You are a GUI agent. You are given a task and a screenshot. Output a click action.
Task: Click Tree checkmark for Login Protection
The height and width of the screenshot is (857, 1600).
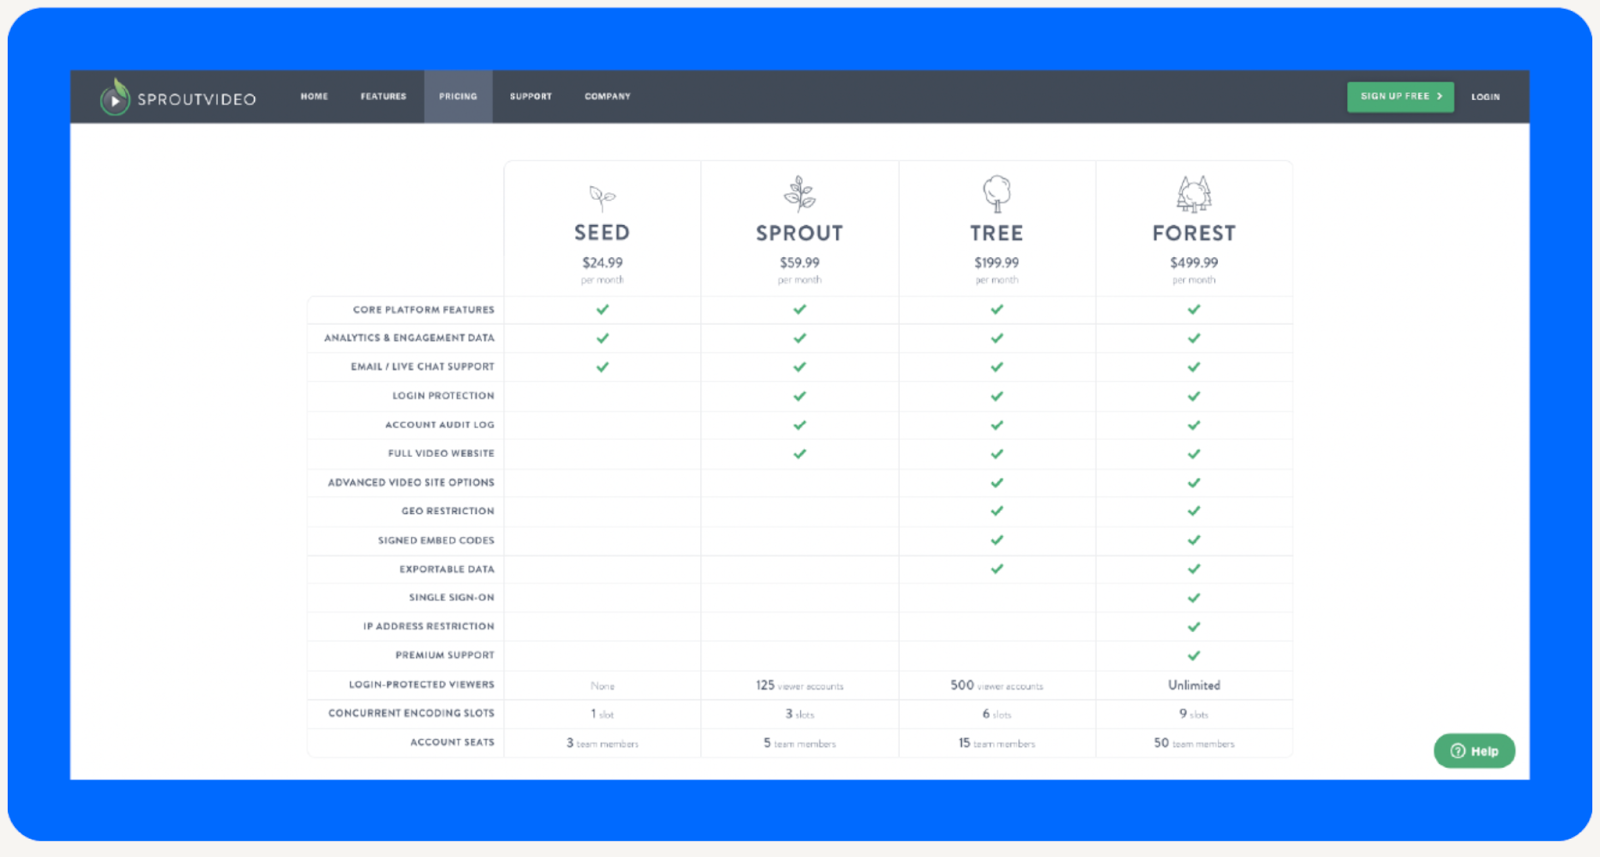click(x=996, y=396)
